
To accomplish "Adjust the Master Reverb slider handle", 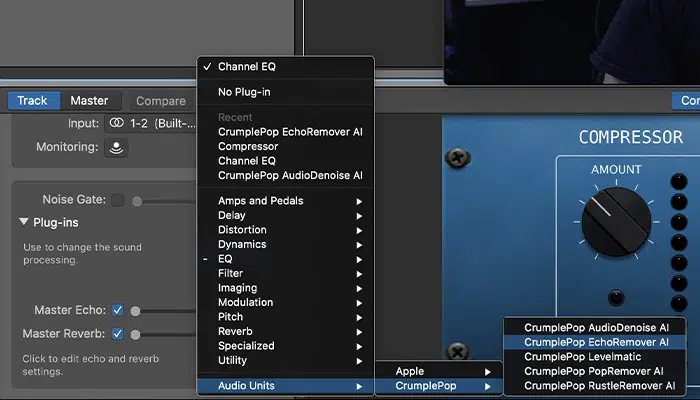I will coord(135,334).
